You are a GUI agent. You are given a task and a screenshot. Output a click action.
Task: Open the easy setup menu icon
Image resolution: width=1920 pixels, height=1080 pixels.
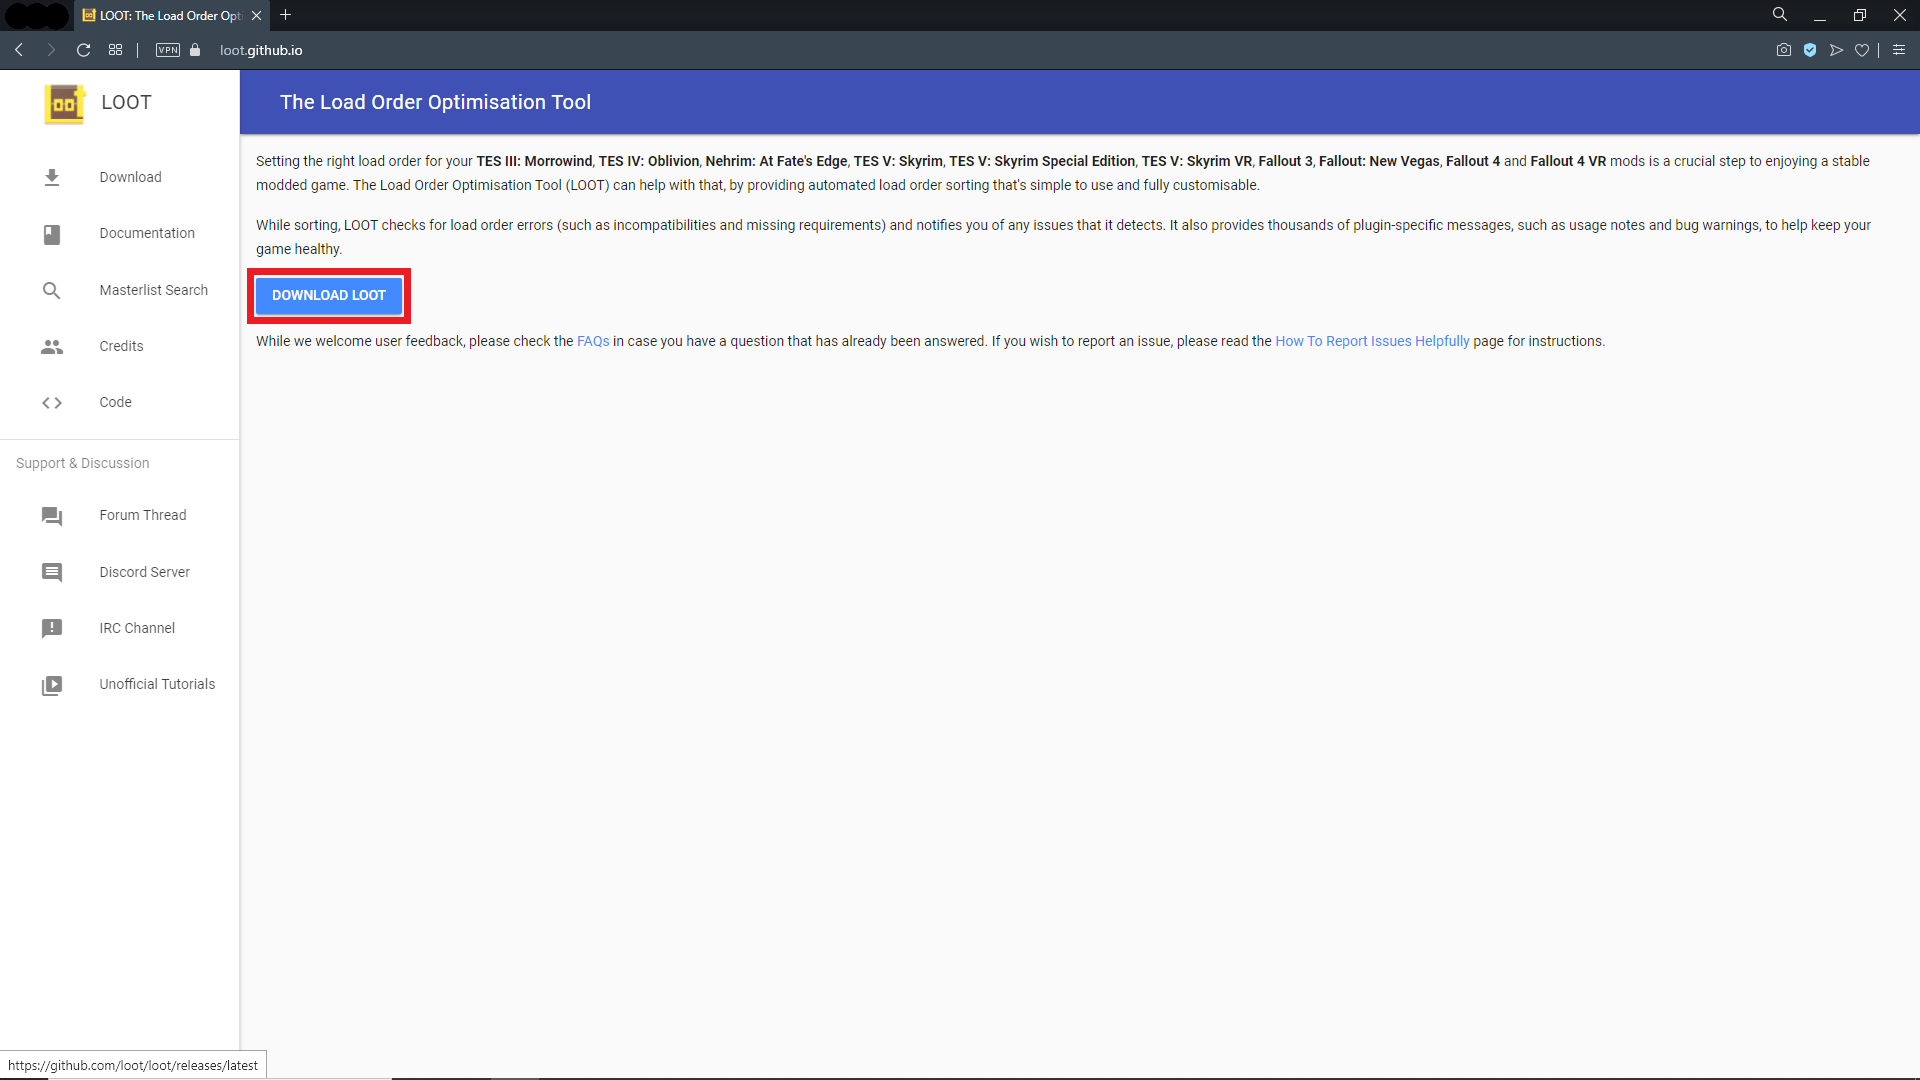tap(1899, 50)
